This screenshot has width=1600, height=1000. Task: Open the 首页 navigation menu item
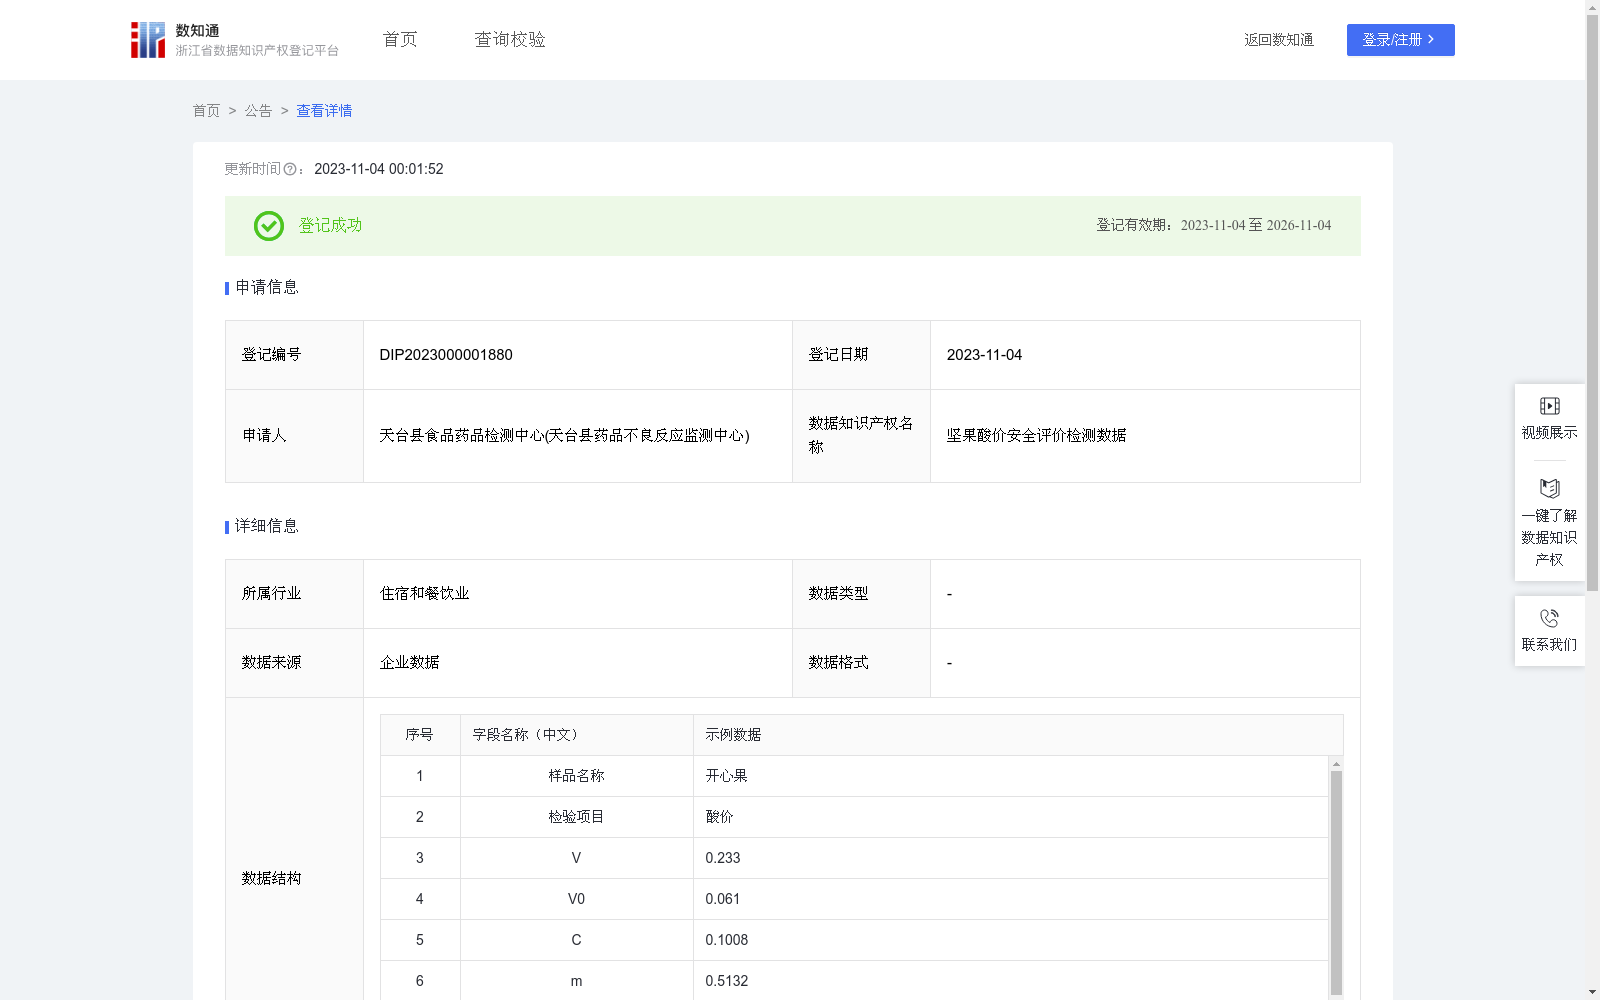click(400, 40)
